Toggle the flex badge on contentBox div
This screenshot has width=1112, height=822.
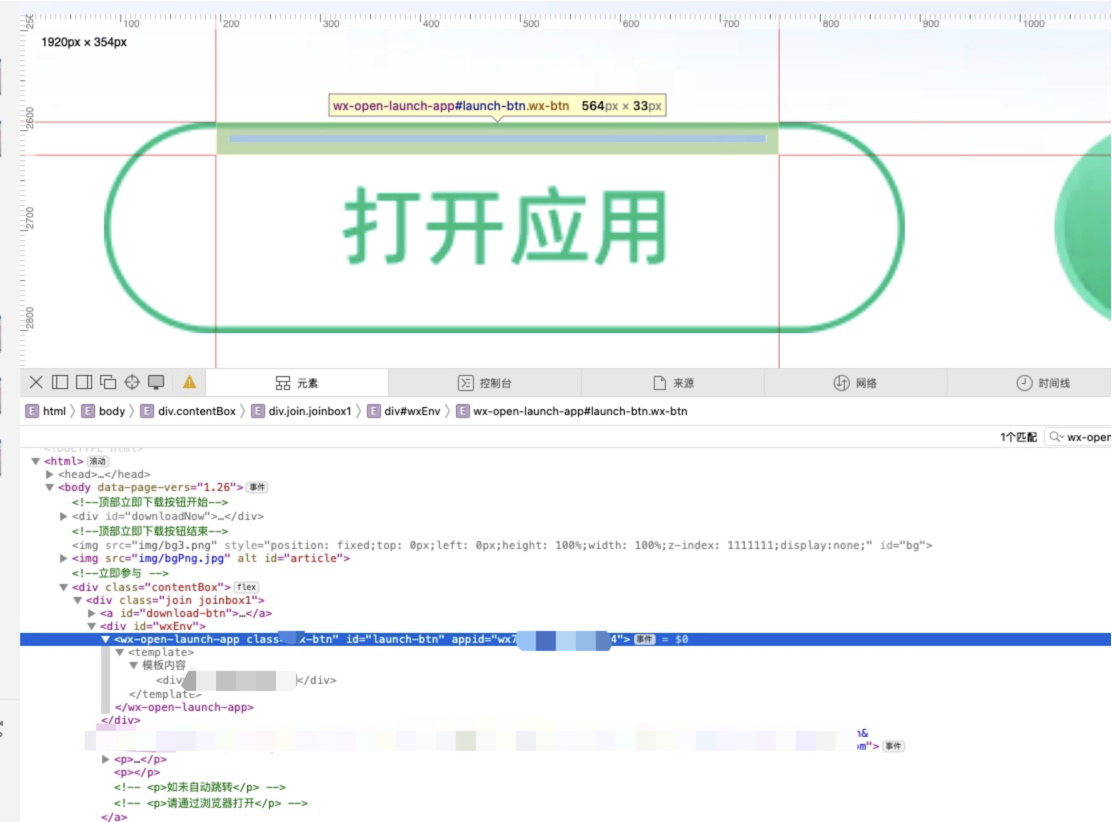tap(247, 587)
